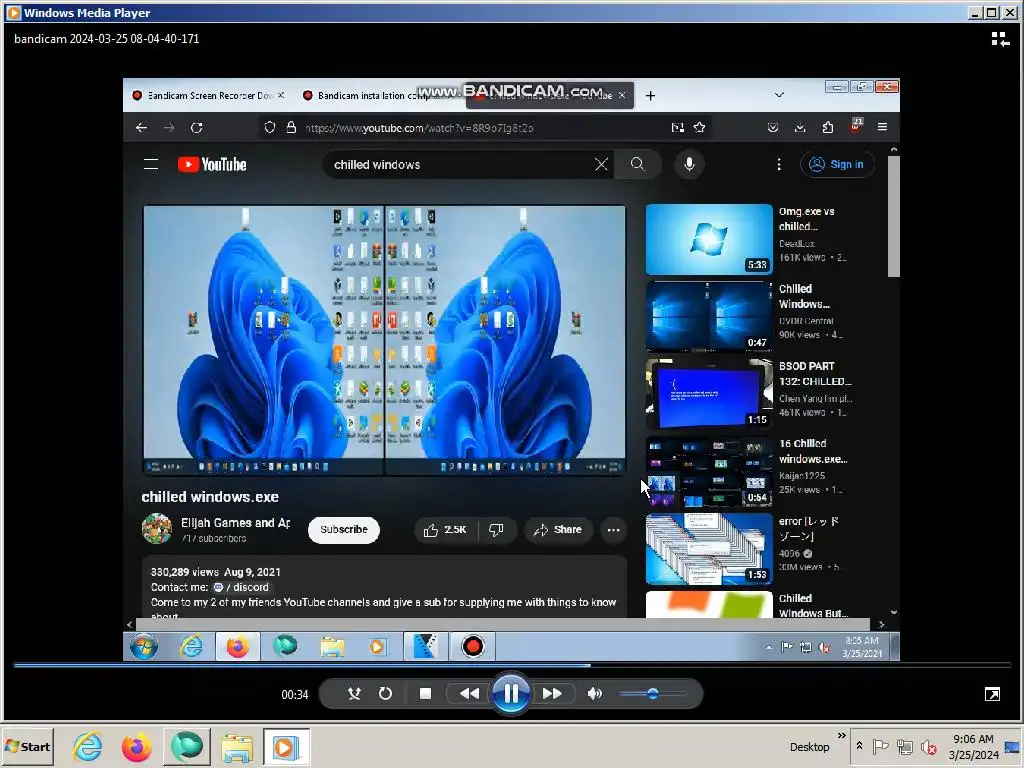Click the Elijah Games channel avatar
This screenshot has width=1024, height=768.
pos(157,529)
